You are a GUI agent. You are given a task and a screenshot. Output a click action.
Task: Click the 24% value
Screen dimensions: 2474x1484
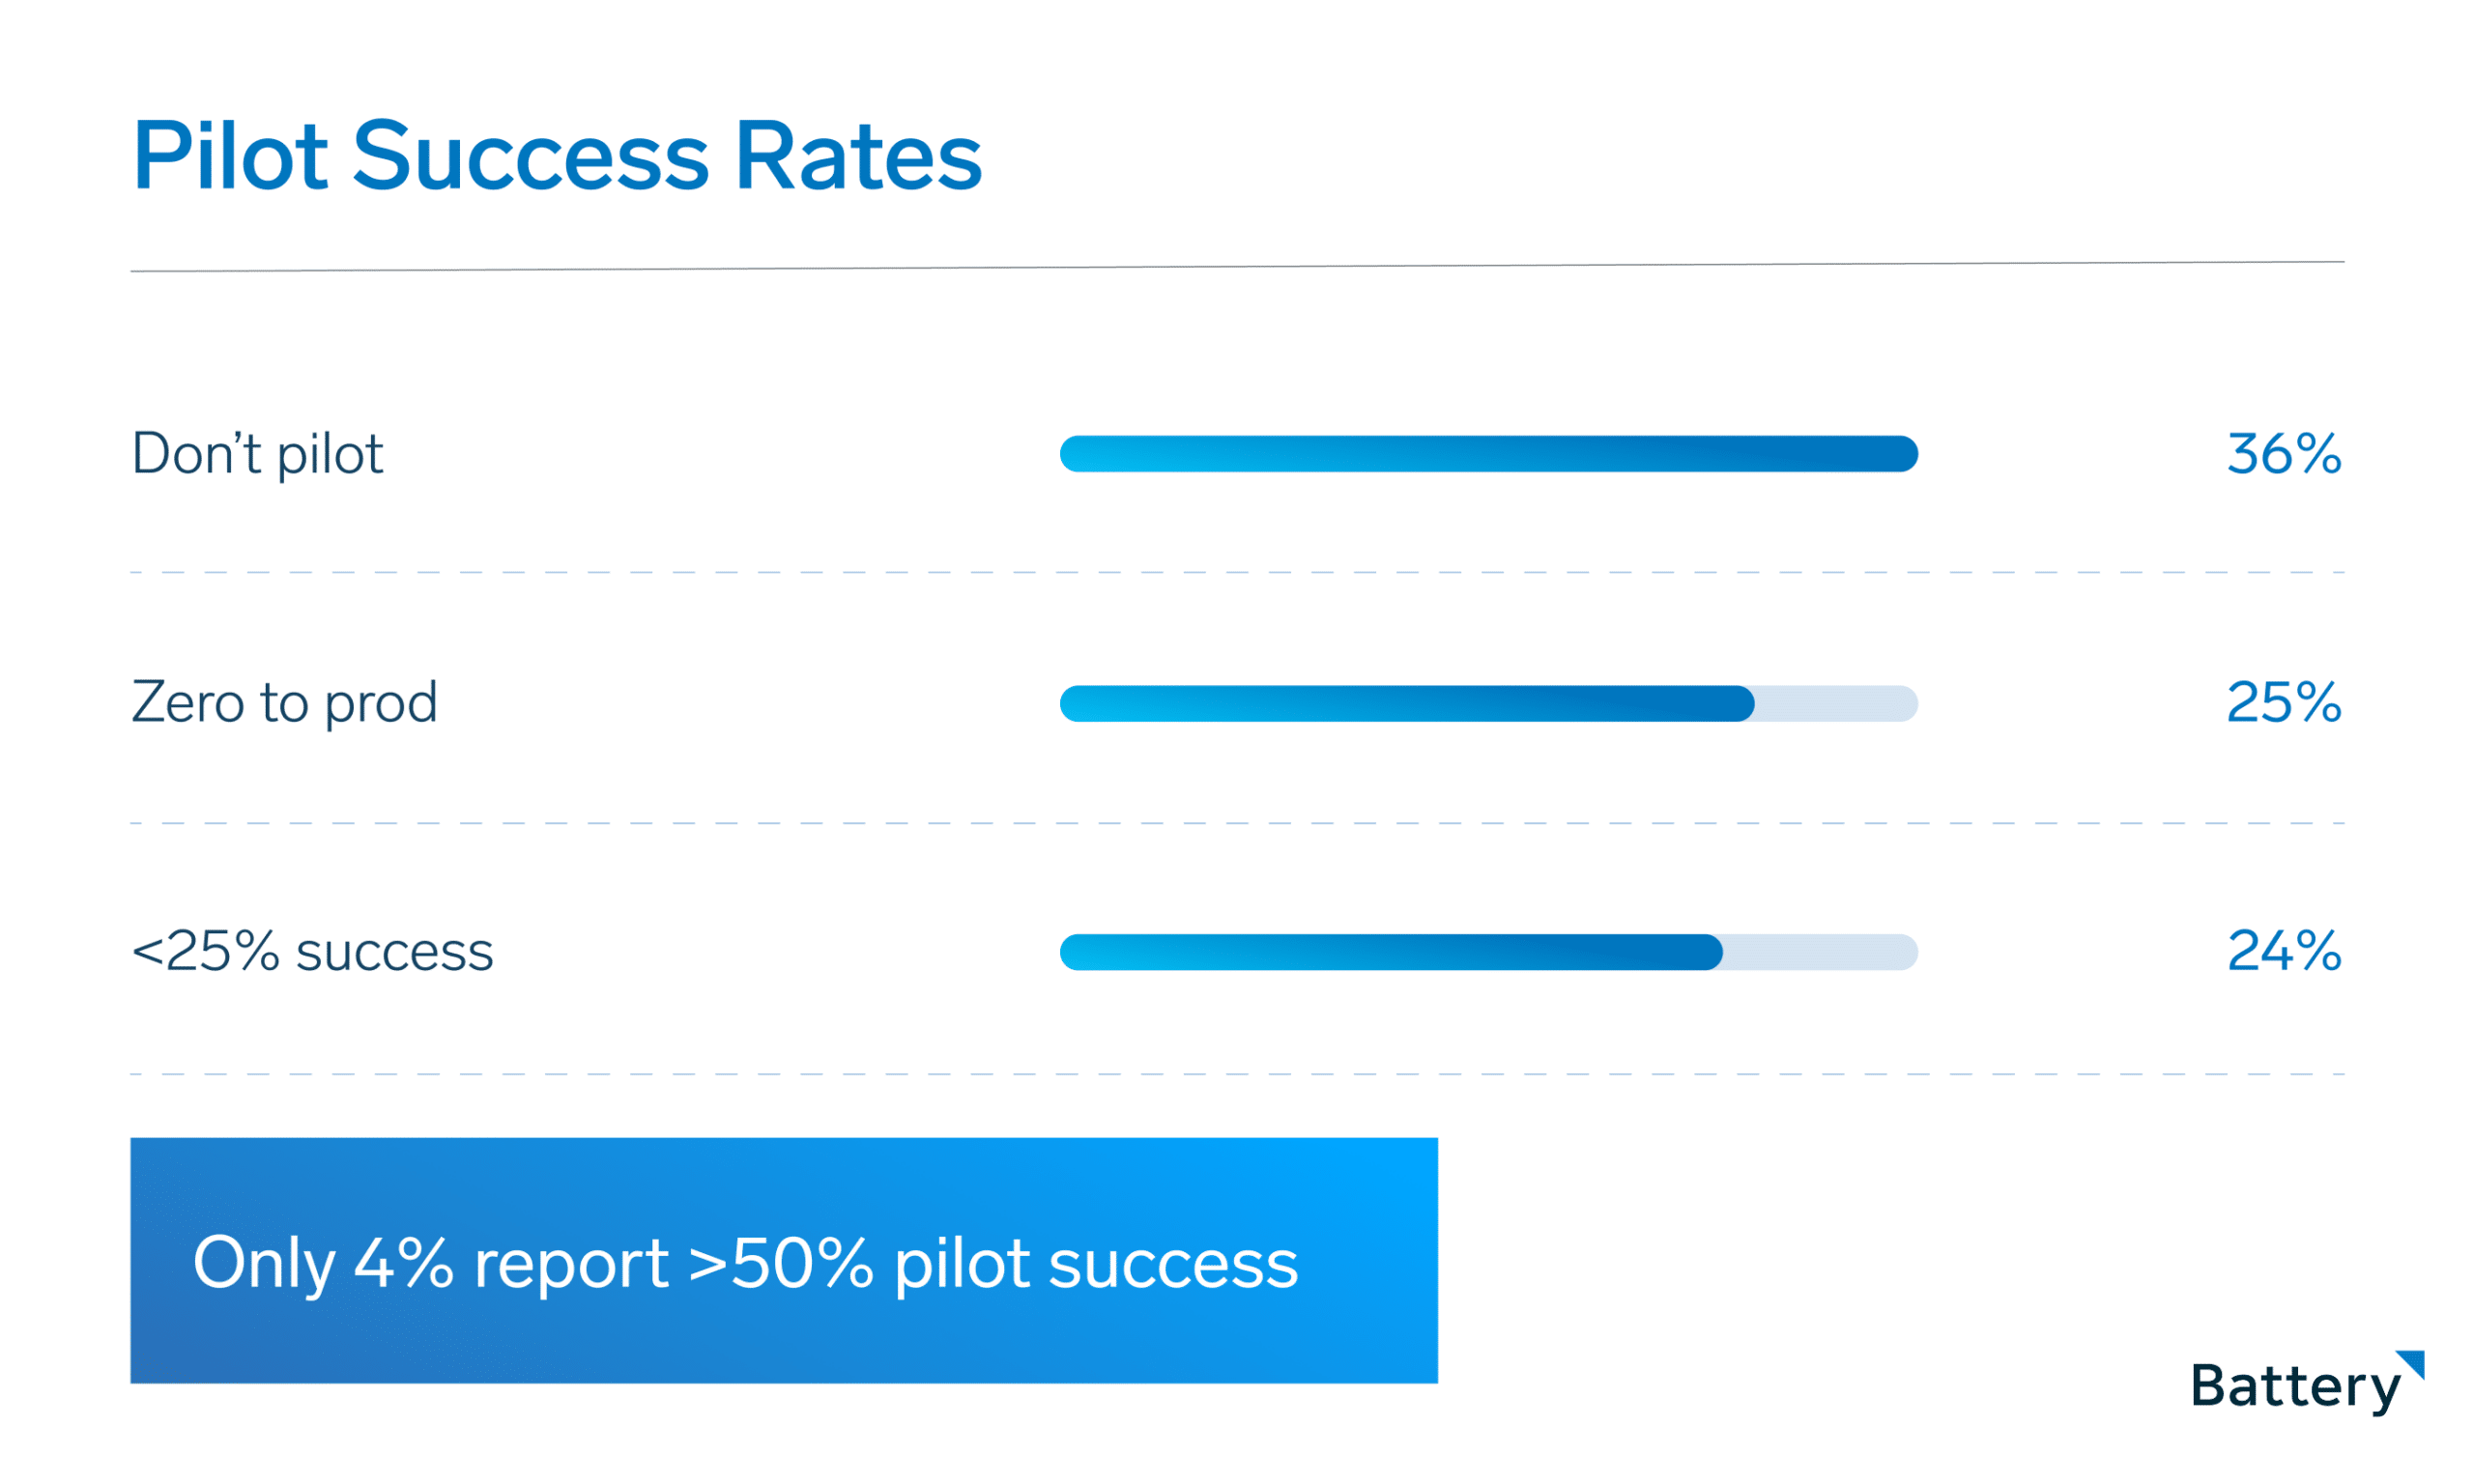point(2283,951)
